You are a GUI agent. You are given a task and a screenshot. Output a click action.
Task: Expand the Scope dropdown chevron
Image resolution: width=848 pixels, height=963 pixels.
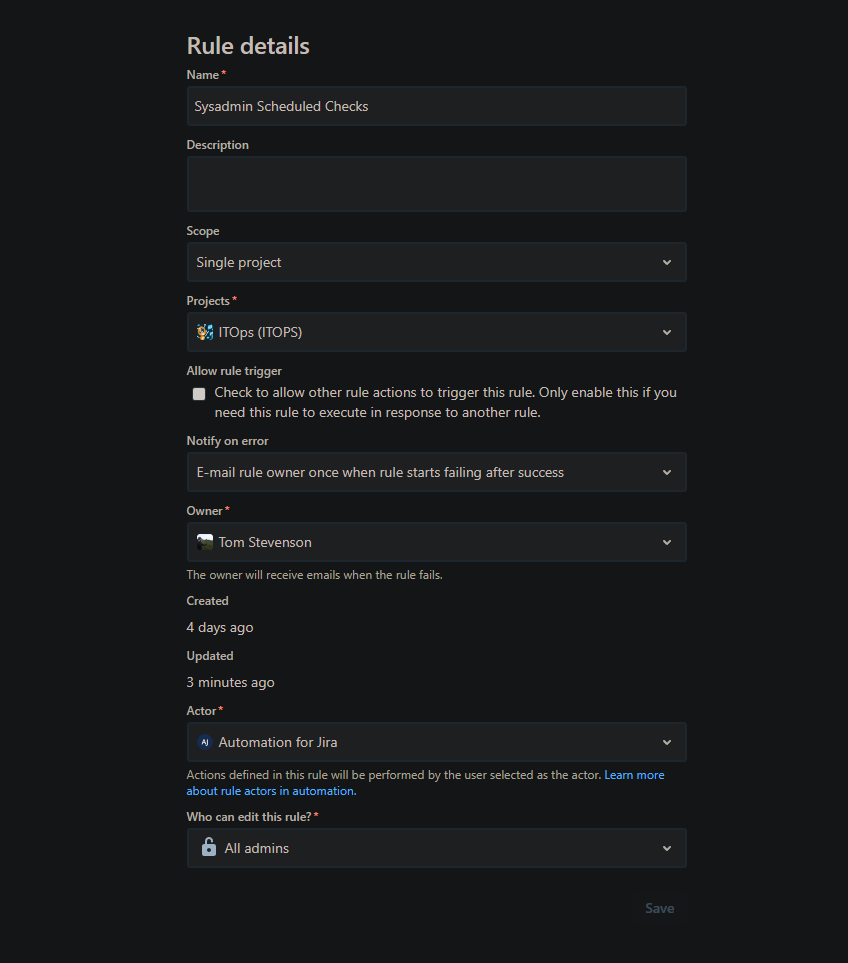[667, 262]
